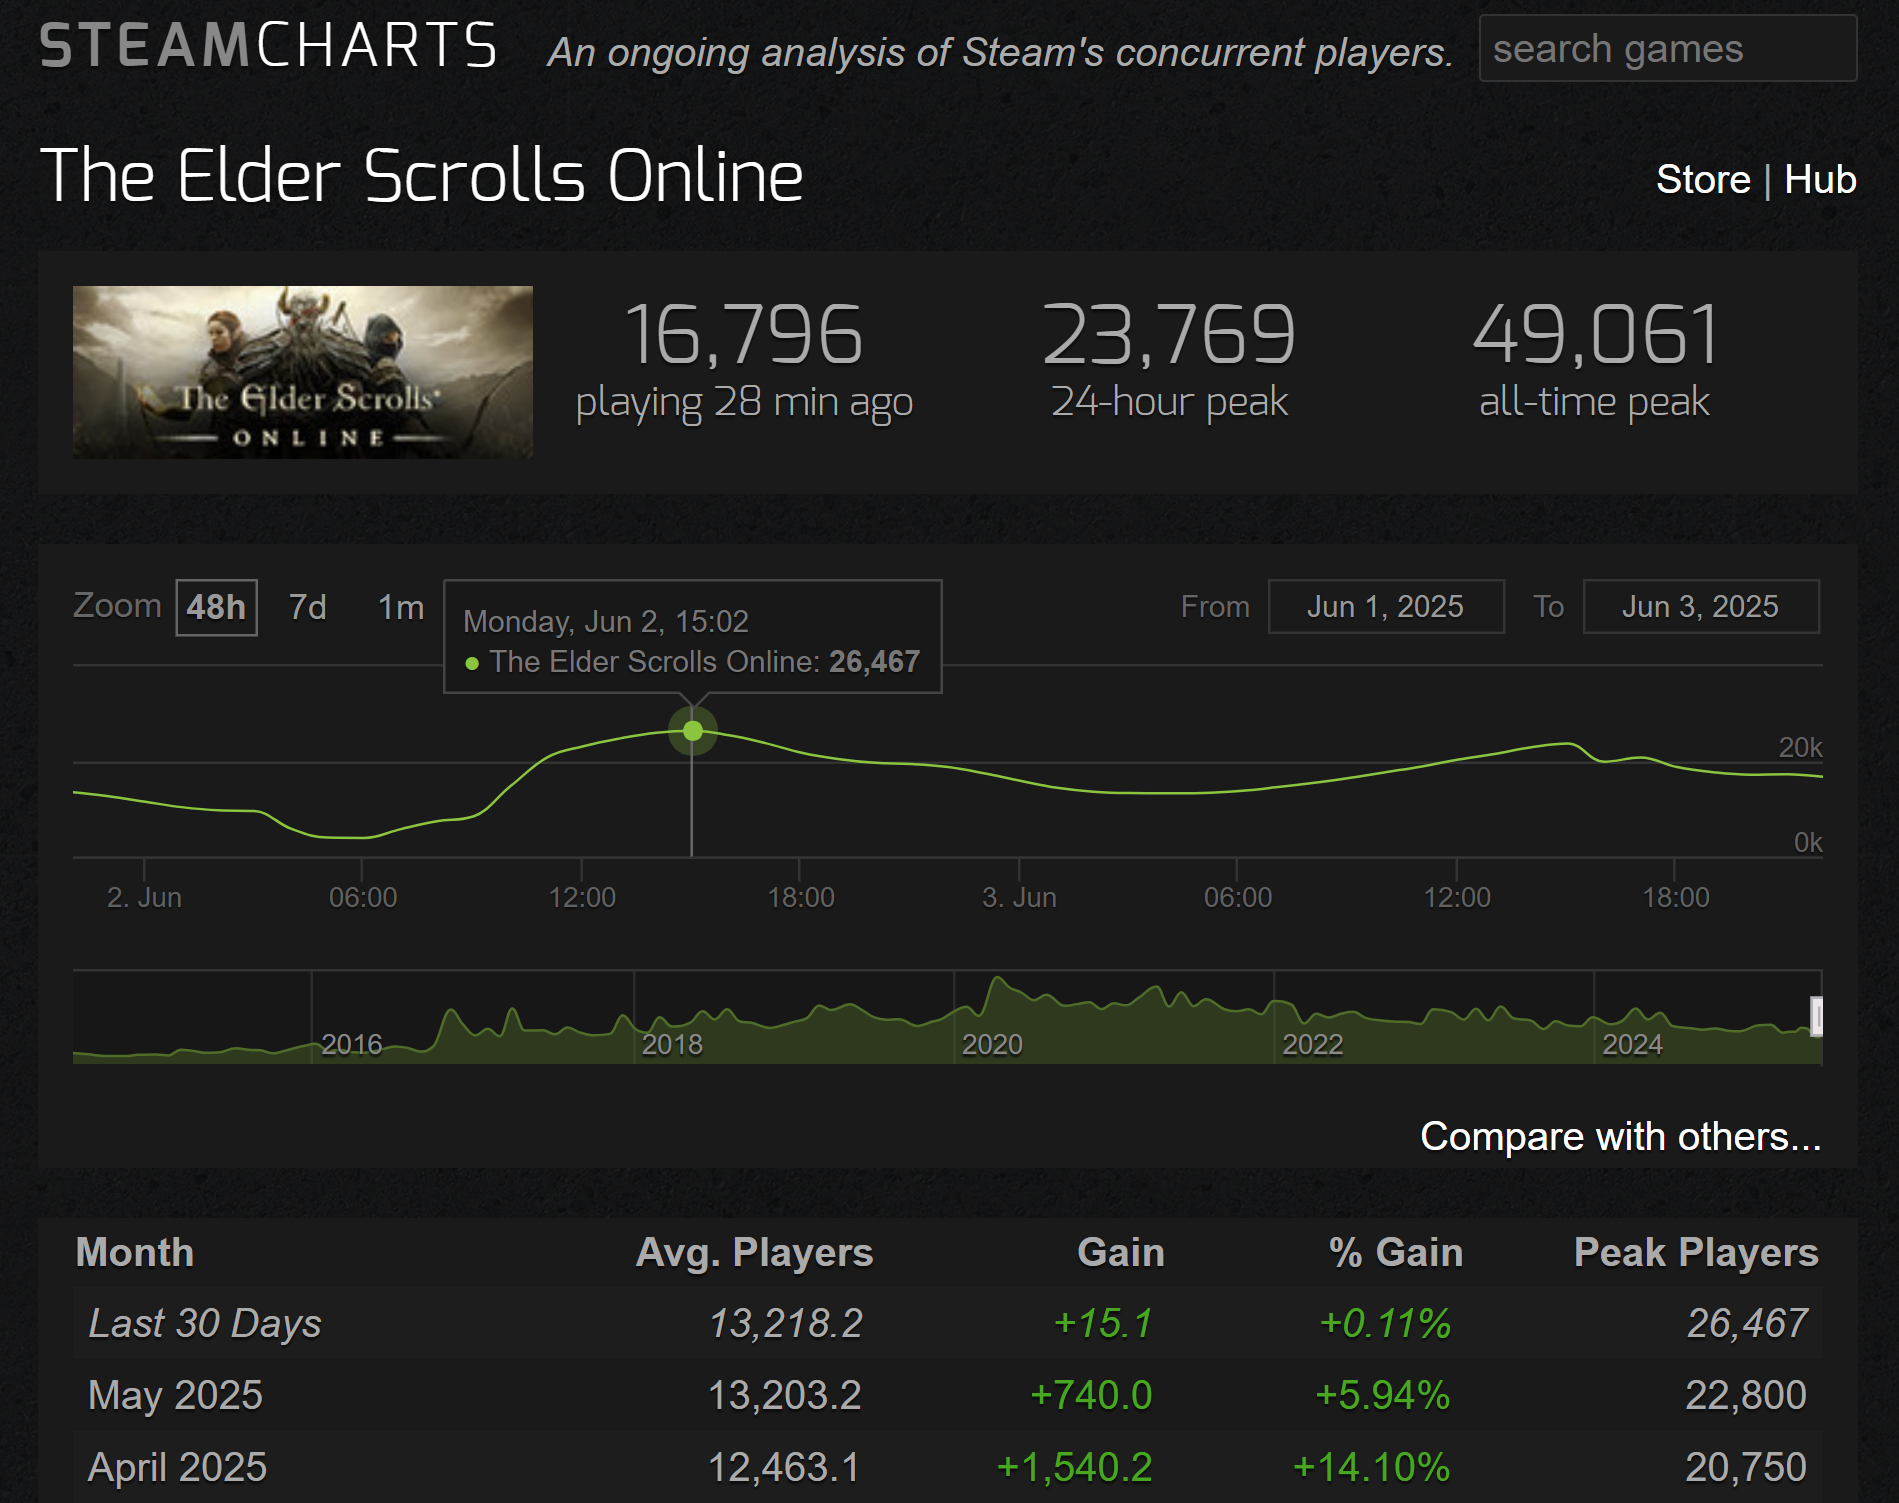Click the May 2025 row label
This screenshot has width=1899, height=1503.
click(x=175, y=1396)
